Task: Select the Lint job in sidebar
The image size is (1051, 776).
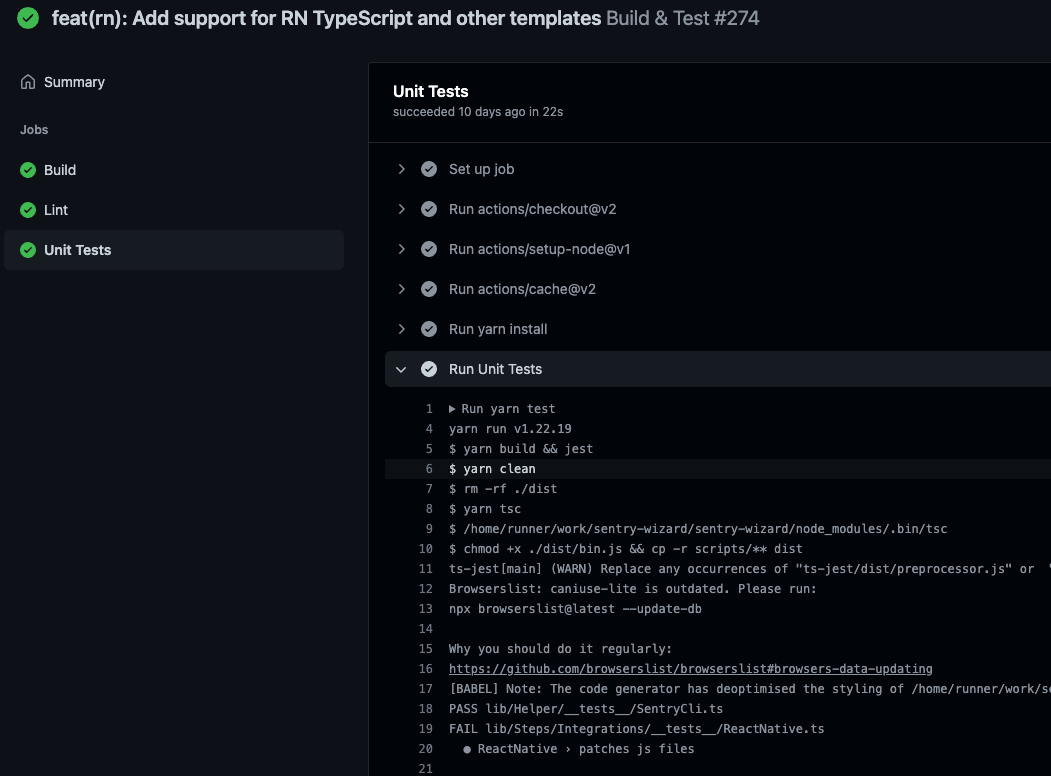Action: (56, 210)
